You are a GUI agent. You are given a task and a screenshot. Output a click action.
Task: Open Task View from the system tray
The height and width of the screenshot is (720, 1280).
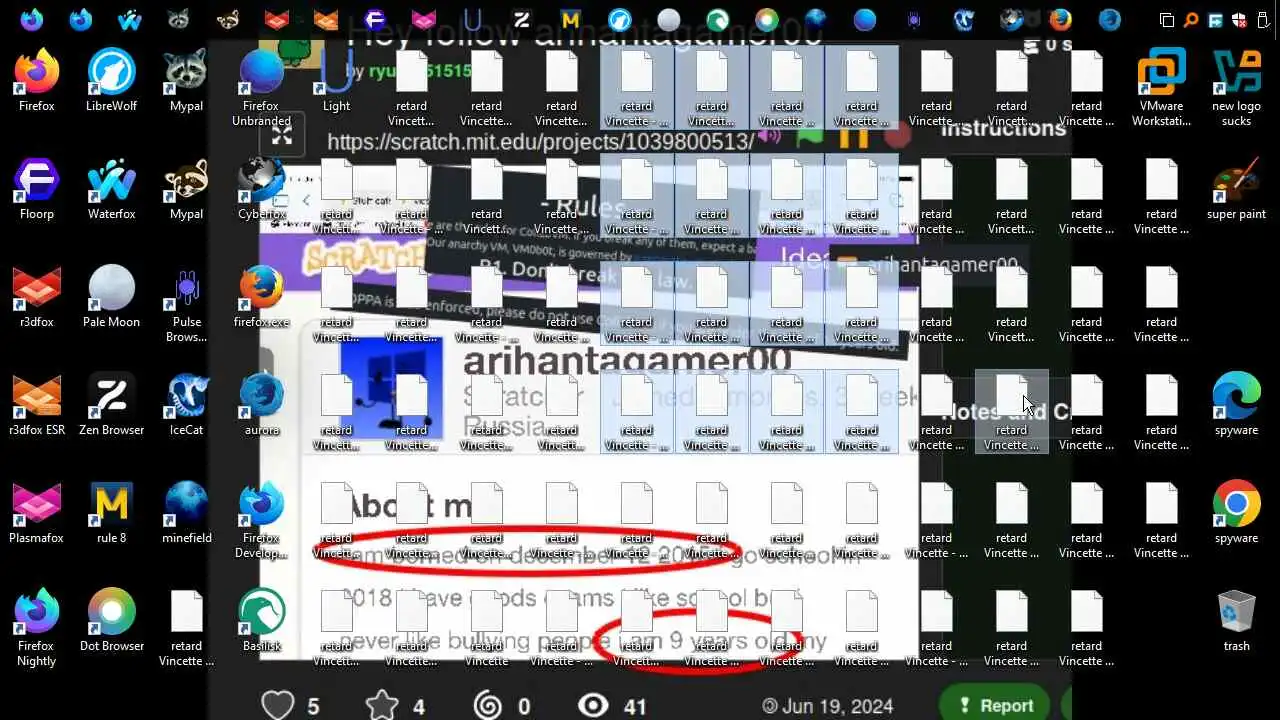click(1167, 20)
